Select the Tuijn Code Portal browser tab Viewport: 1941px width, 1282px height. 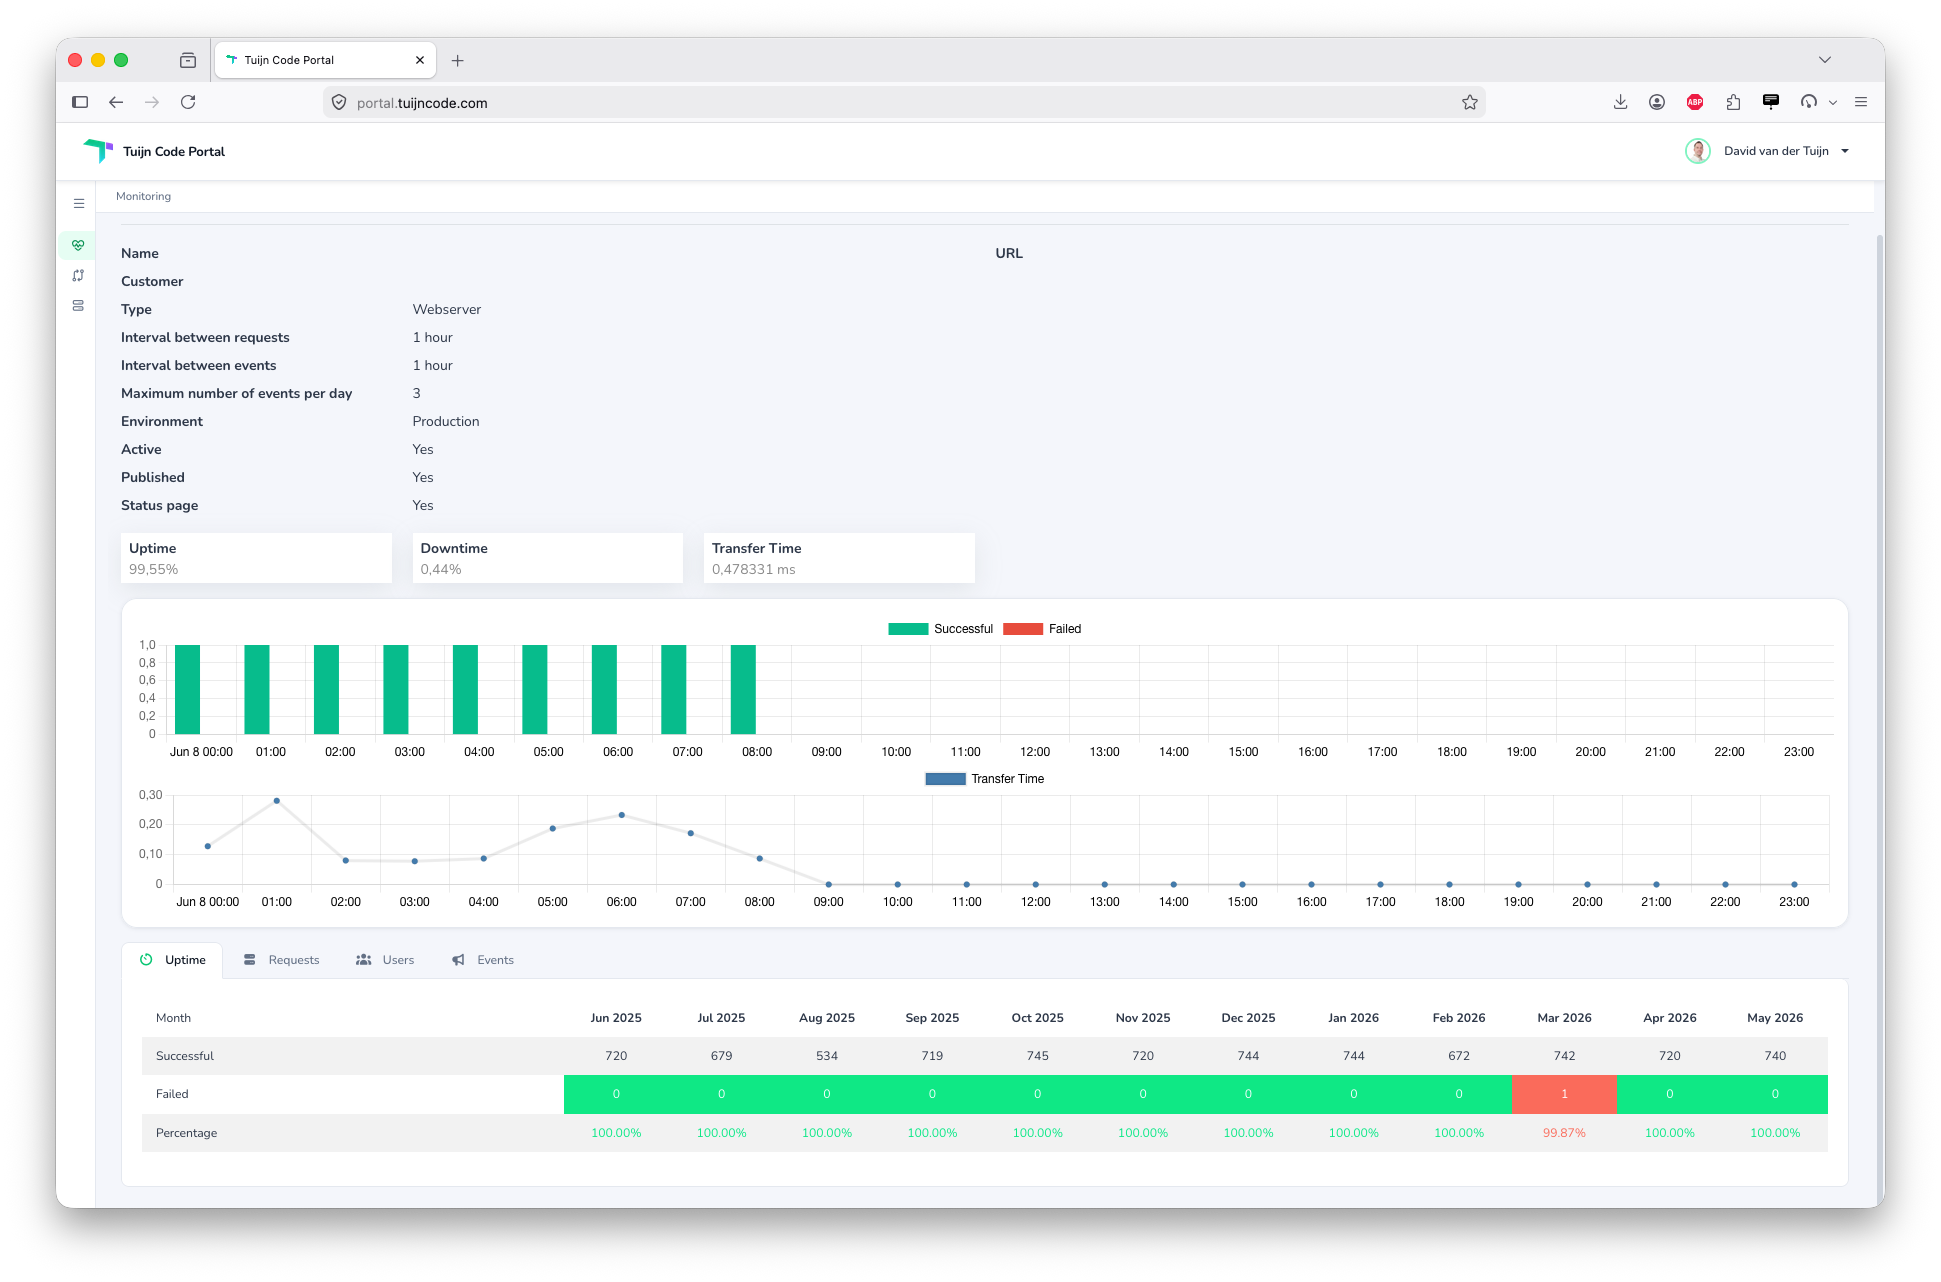coord(326,60)
